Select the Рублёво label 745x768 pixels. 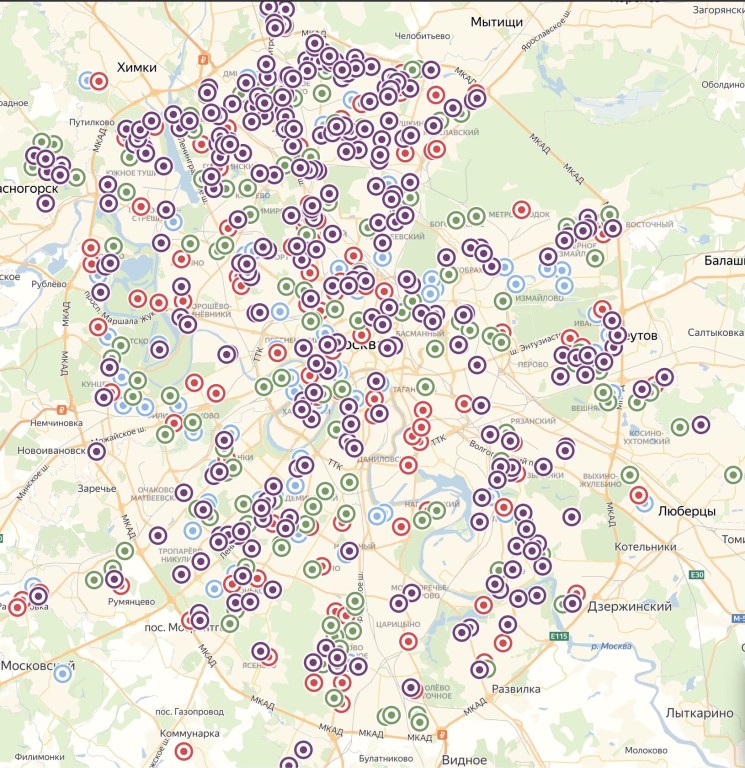[49, 284]
